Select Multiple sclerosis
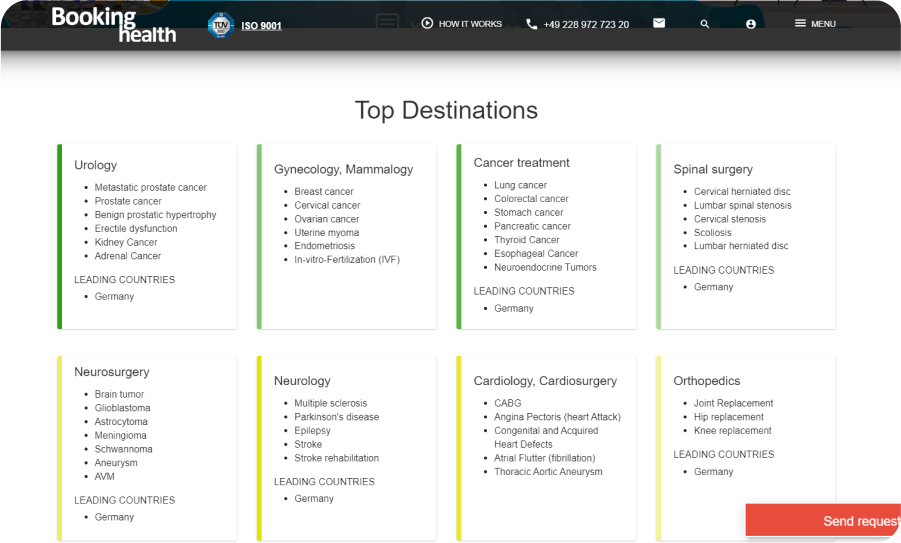The image size is (901, 543). [331, 403]
